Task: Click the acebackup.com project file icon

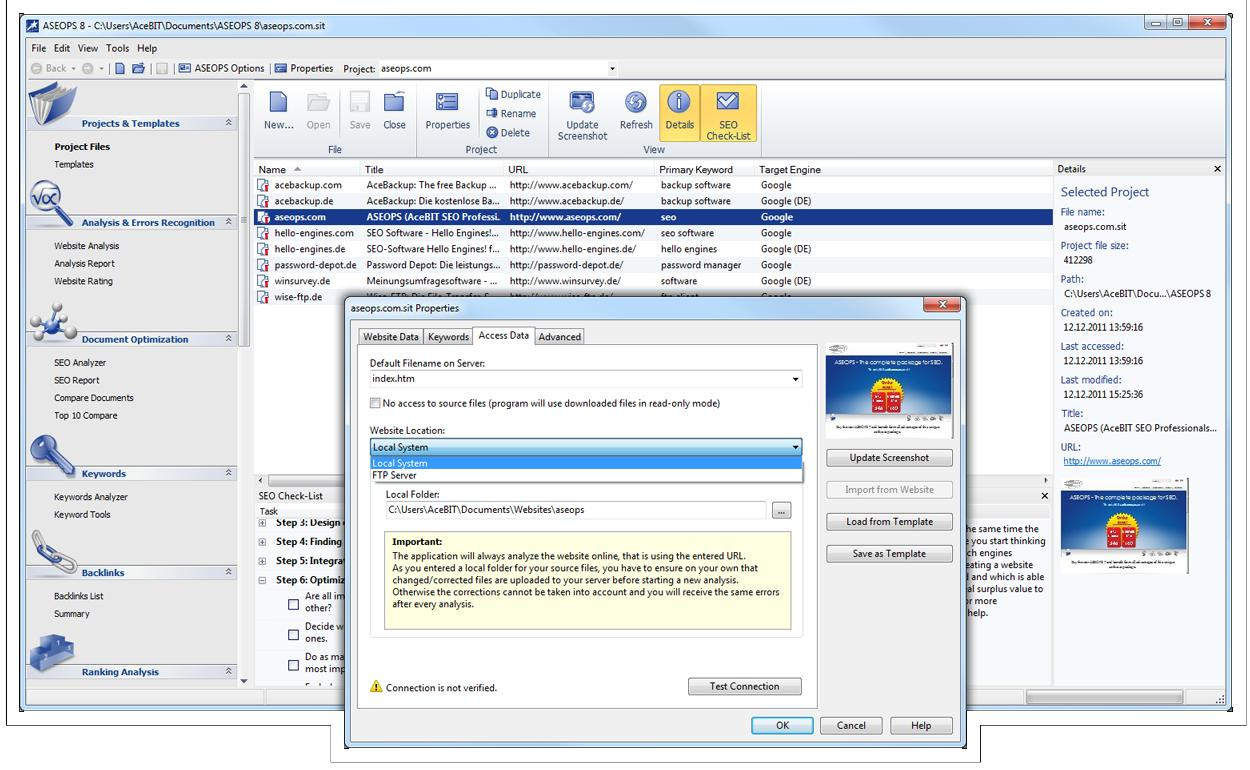Action: coord(264,185)
